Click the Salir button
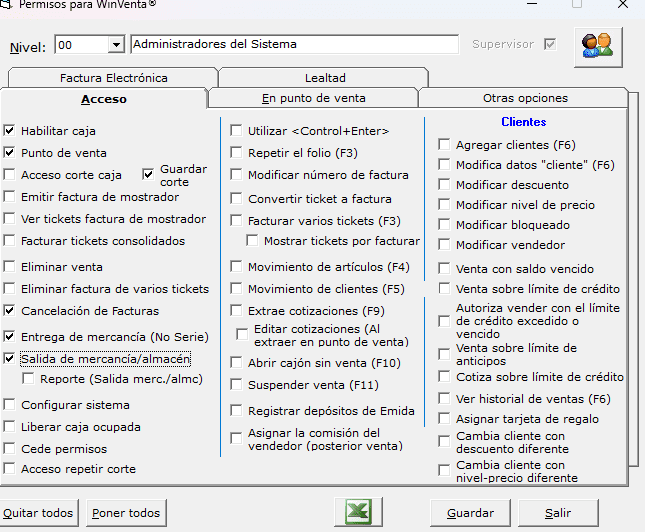The width and height of the screenshot is (645, 532). [x=557, y=513]
